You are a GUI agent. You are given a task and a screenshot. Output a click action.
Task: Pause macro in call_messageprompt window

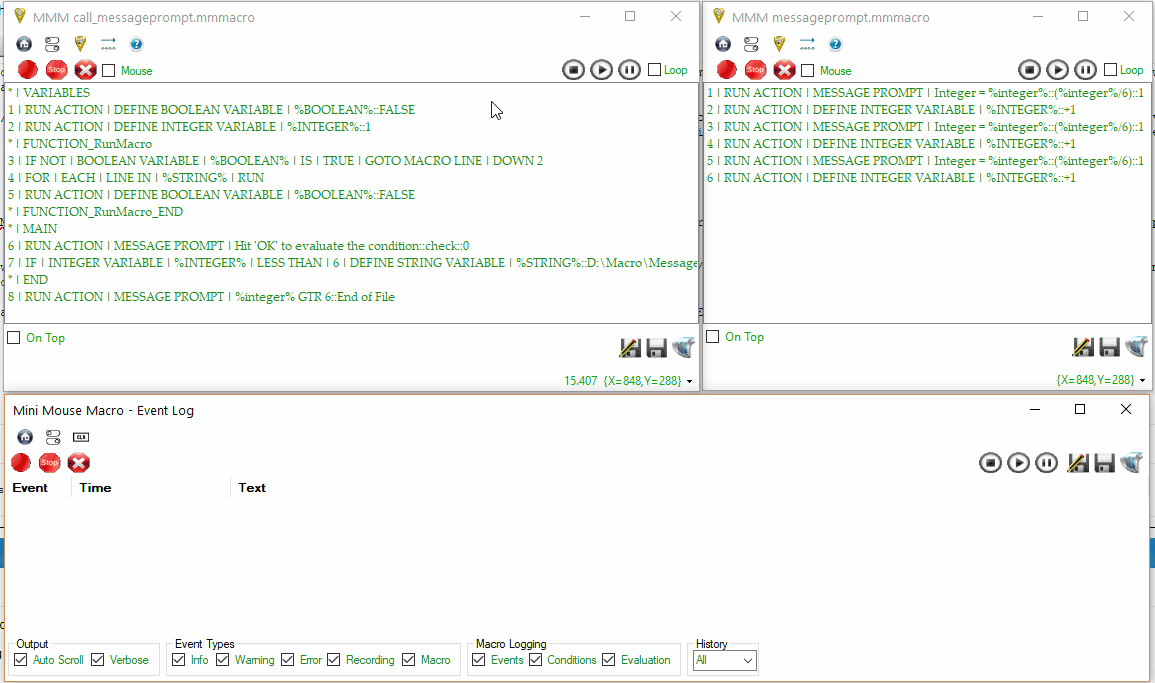click(629, 70)
